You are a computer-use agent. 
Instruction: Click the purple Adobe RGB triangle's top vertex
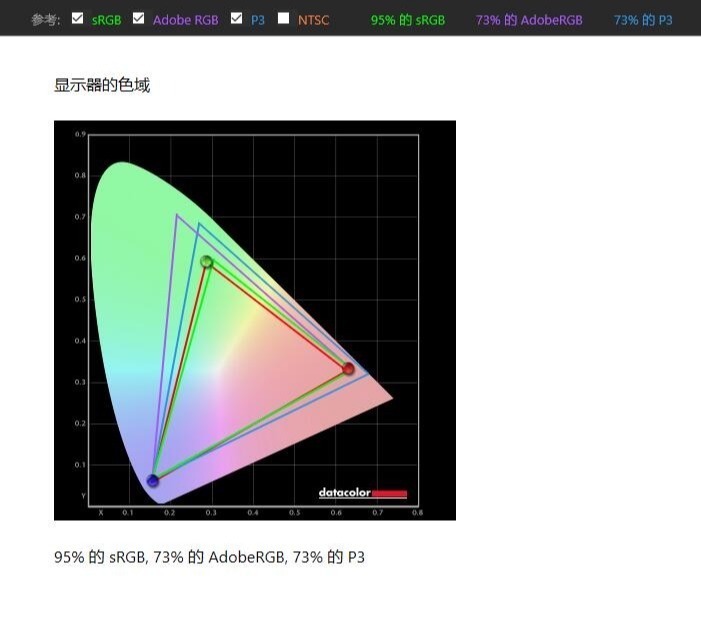[x=177, y=214]
